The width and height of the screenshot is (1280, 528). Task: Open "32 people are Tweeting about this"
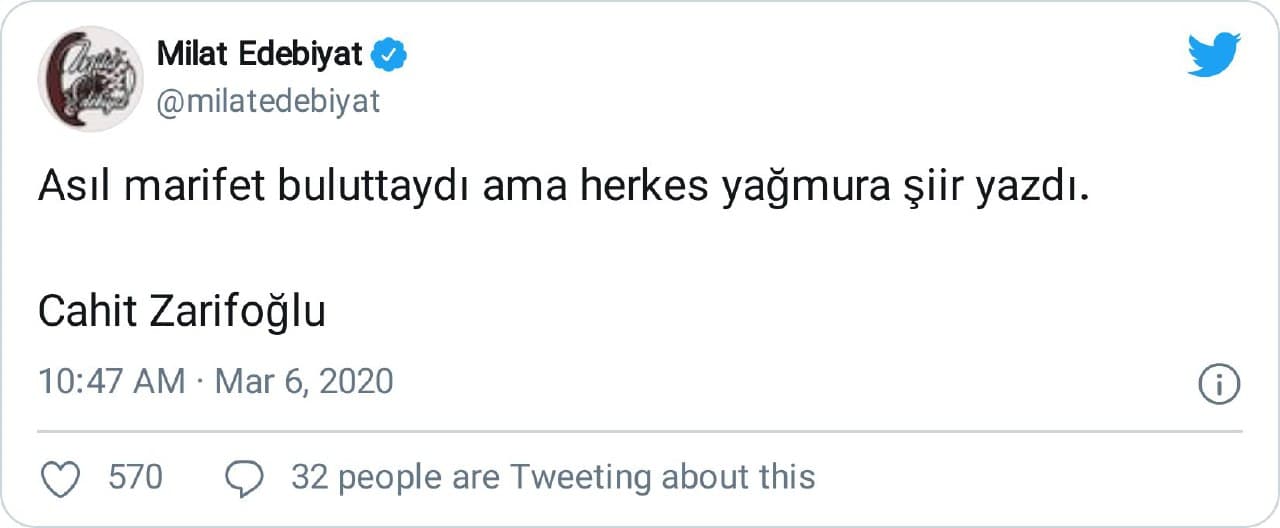point(553,477)
